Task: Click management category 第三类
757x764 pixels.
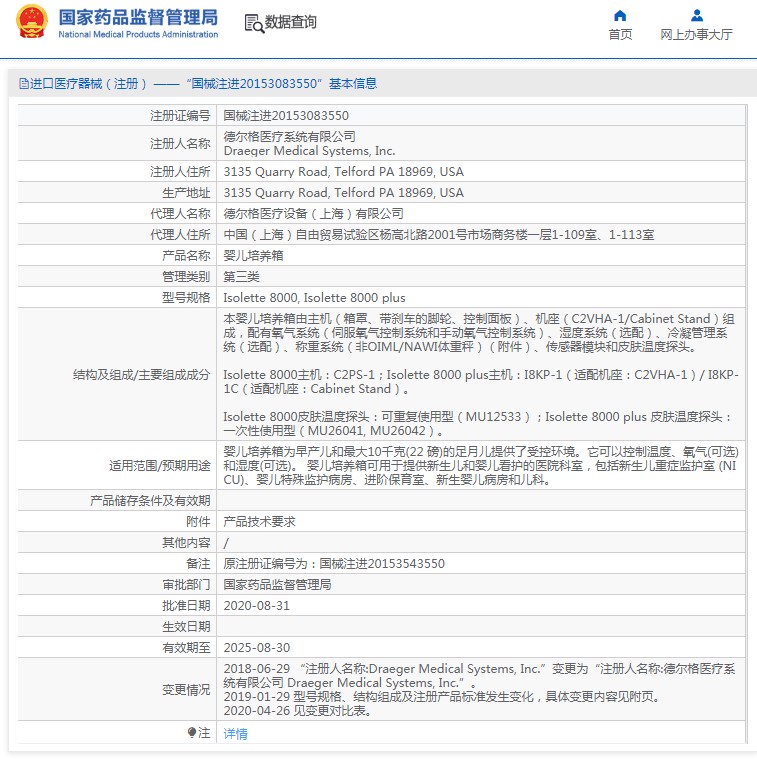Action: (241, 276)
